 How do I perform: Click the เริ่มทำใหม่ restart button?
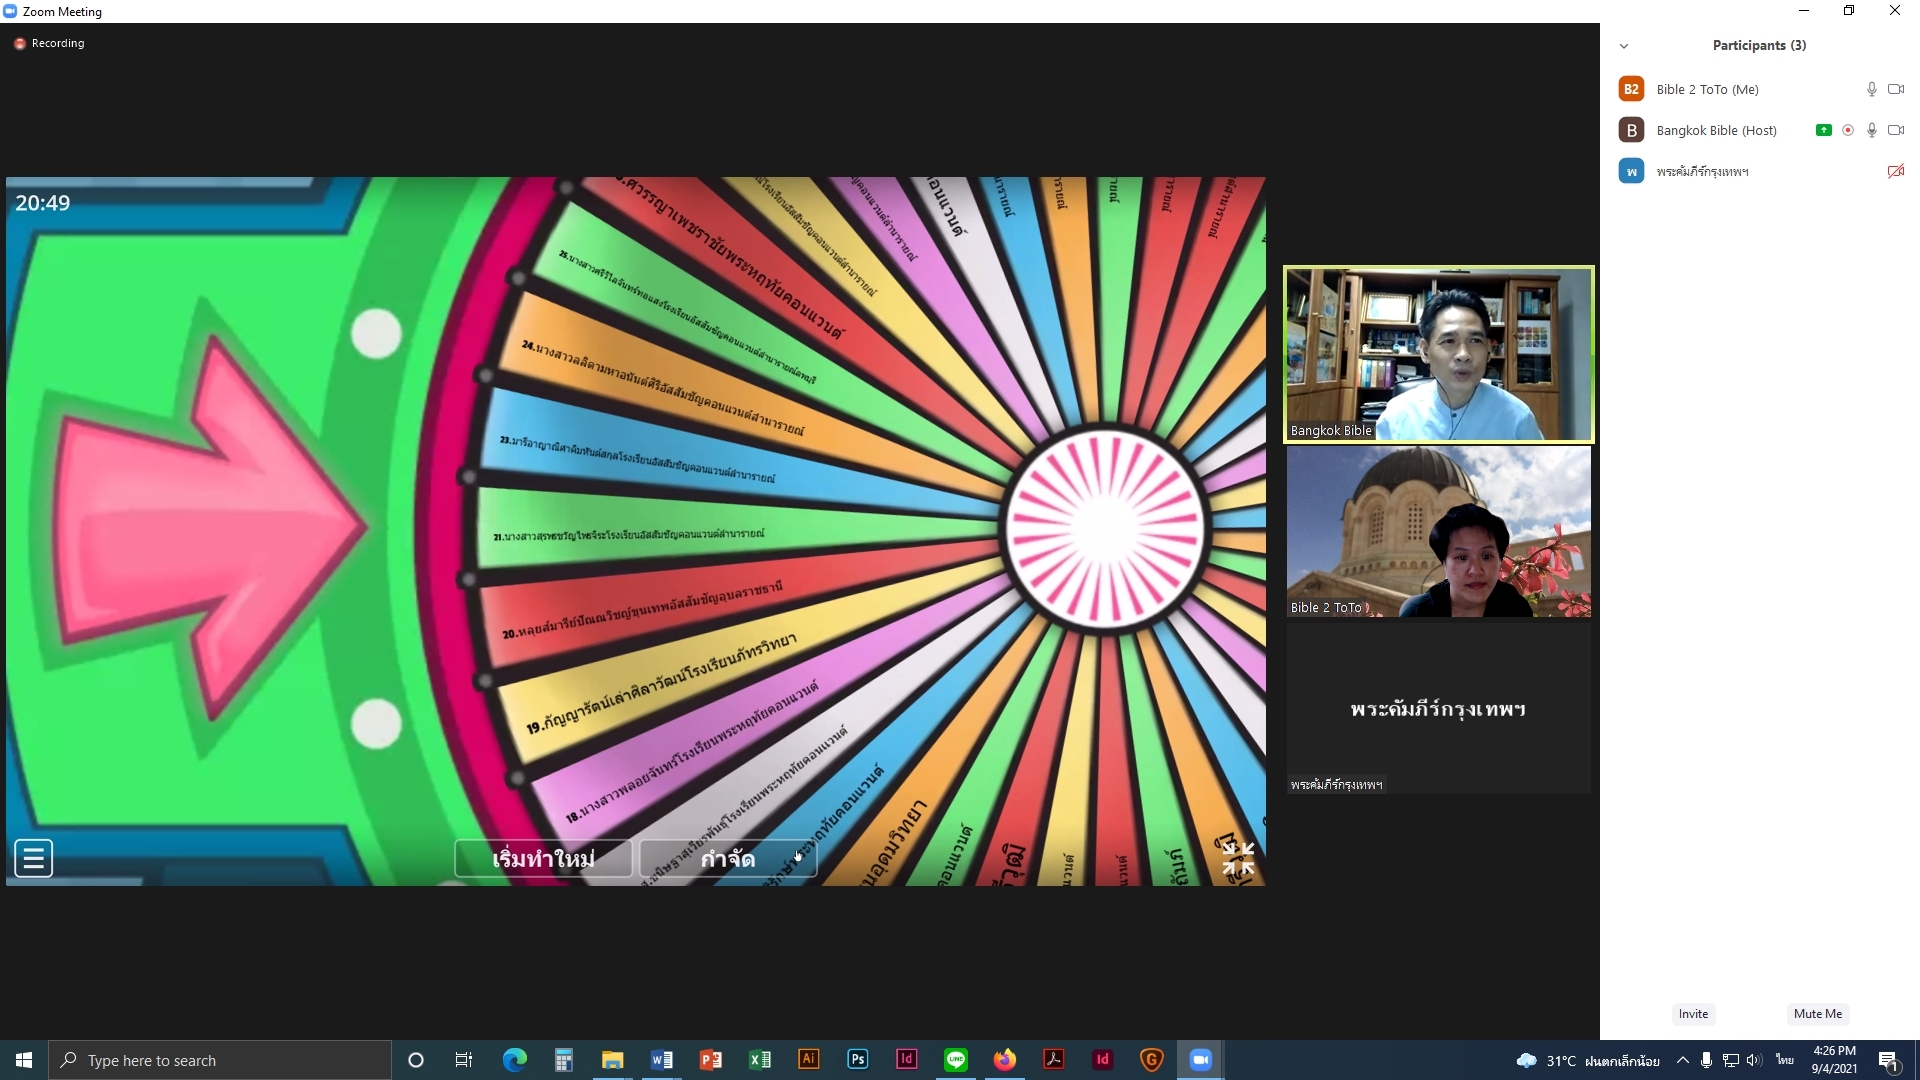pos(543,859)
